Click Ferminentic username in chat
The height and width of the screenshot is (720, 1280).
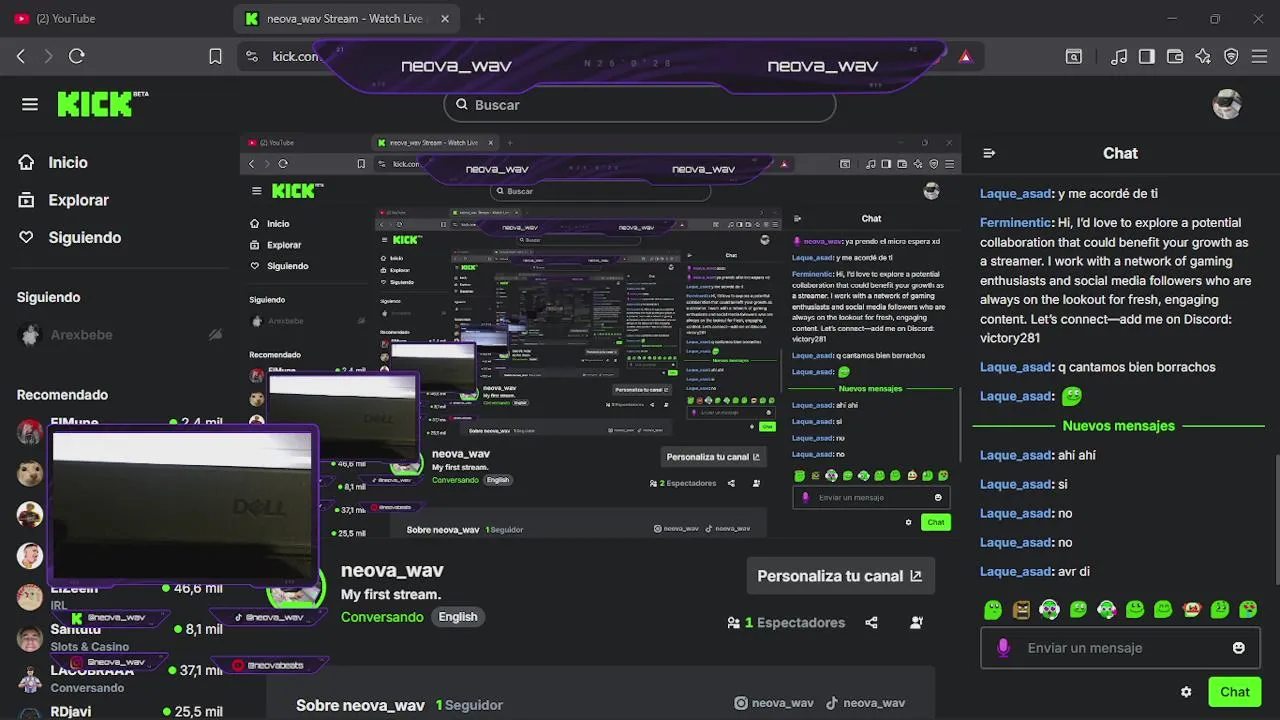pyautogui.click(x=1015, y=223)
